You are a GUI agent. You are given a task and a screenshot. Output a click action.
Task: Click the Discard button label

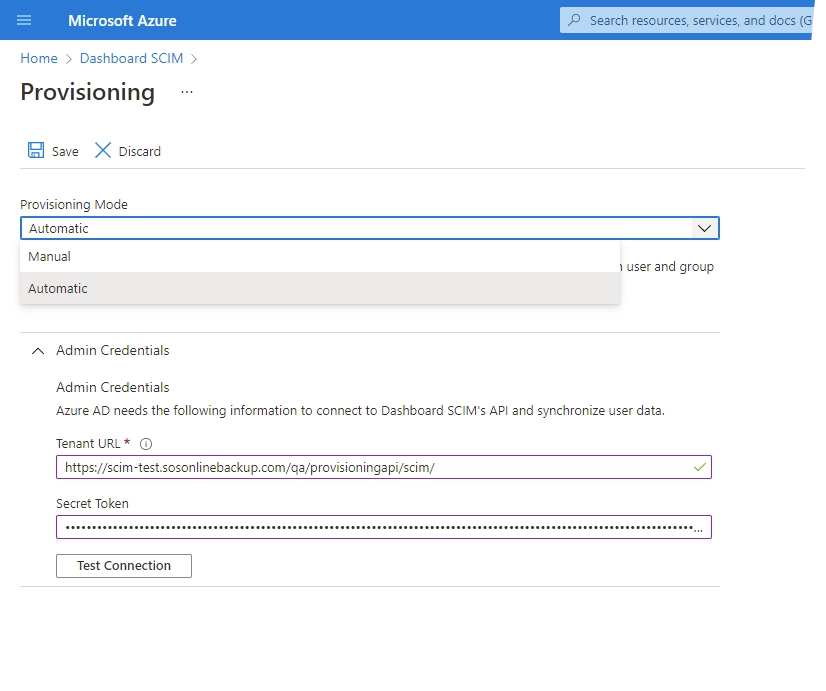140,152
